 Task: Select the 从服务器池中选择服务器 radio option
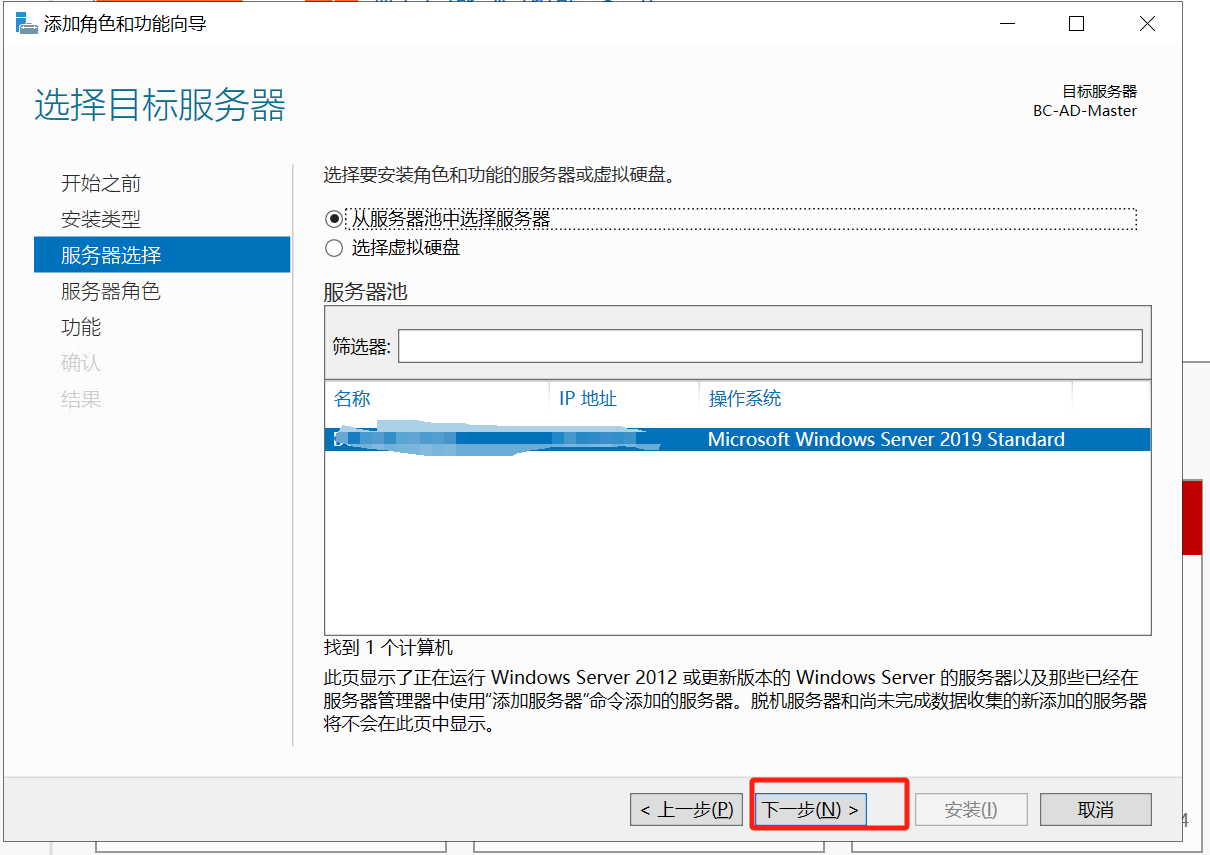pos(334,218)
